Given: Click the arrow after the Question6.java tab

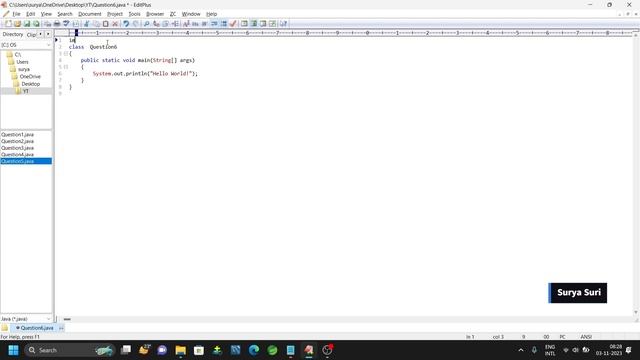Looking at the screenshot, I should click(61, 328).
